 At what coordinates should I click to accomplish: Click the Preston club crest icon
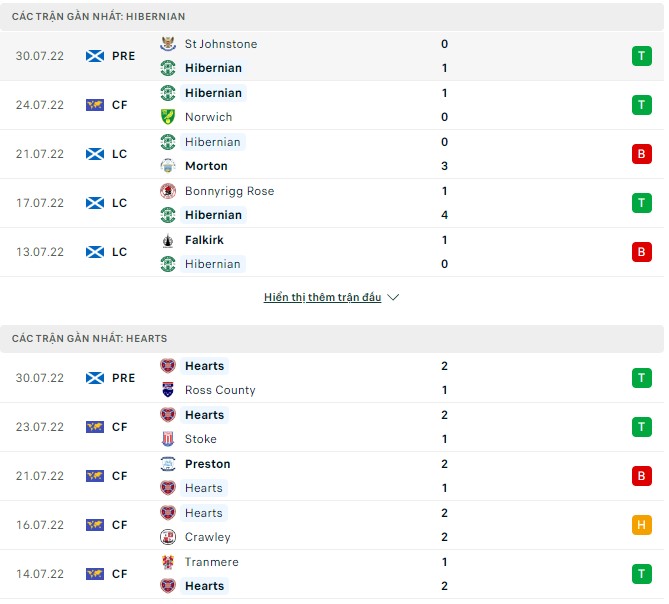(168, 464)
